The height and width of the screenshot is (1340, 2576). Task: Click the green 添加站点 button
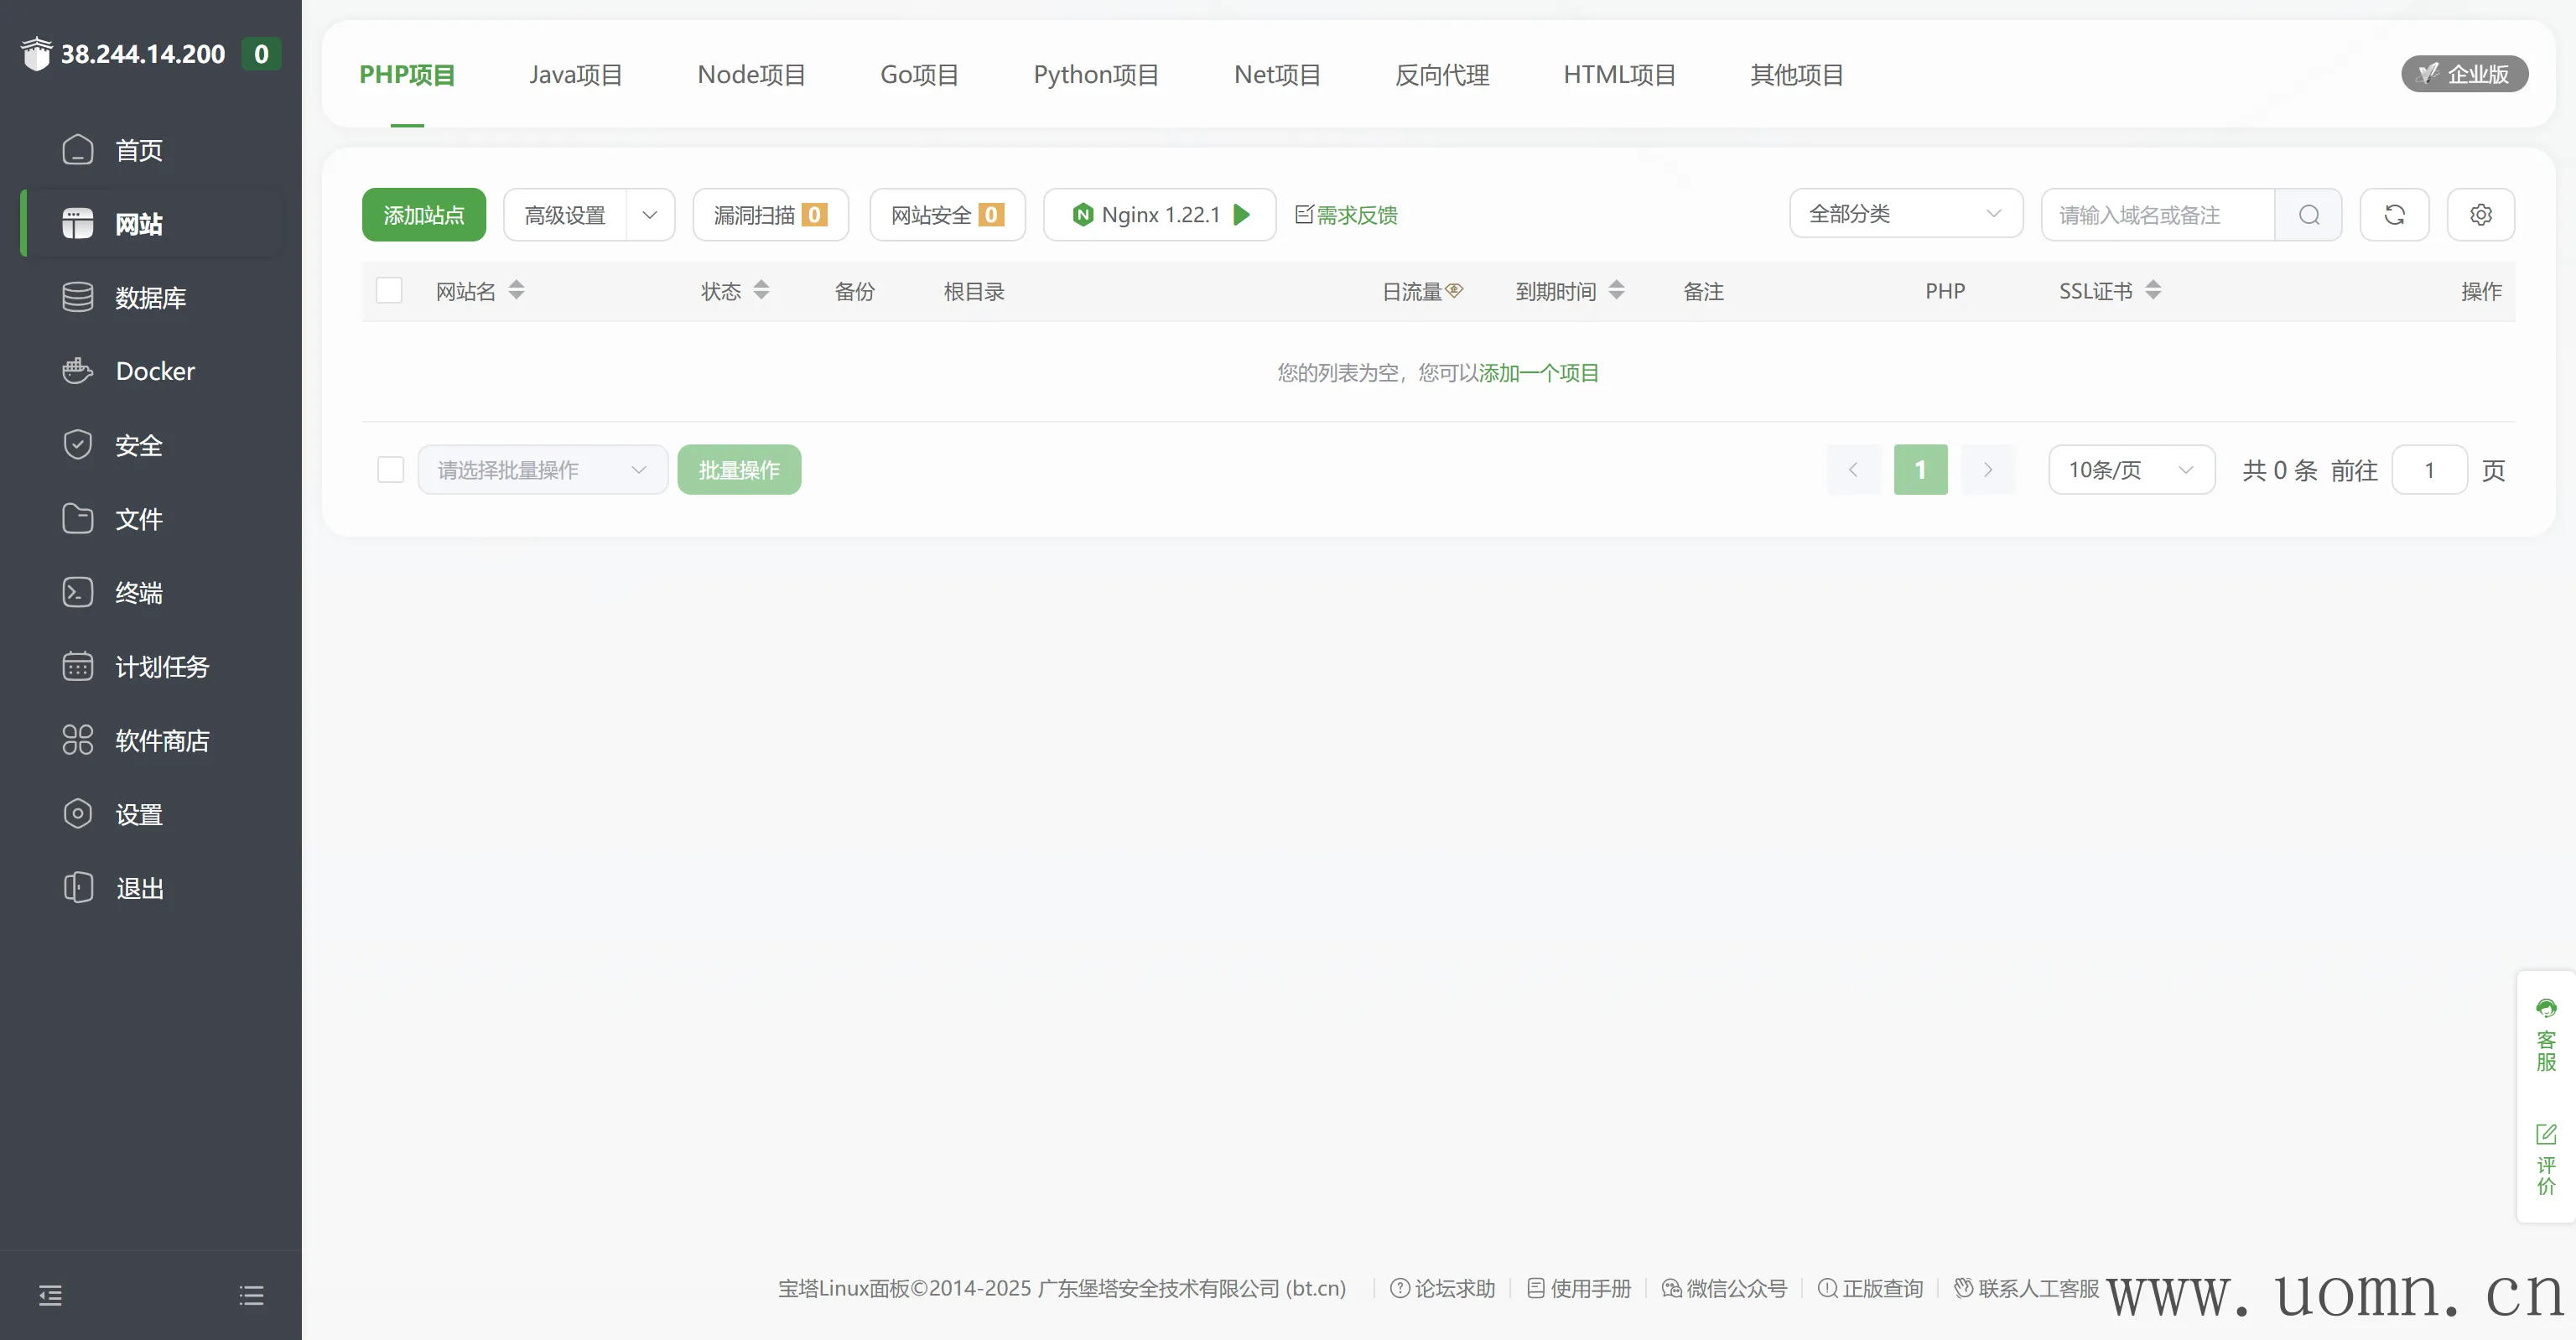point(424,215)
